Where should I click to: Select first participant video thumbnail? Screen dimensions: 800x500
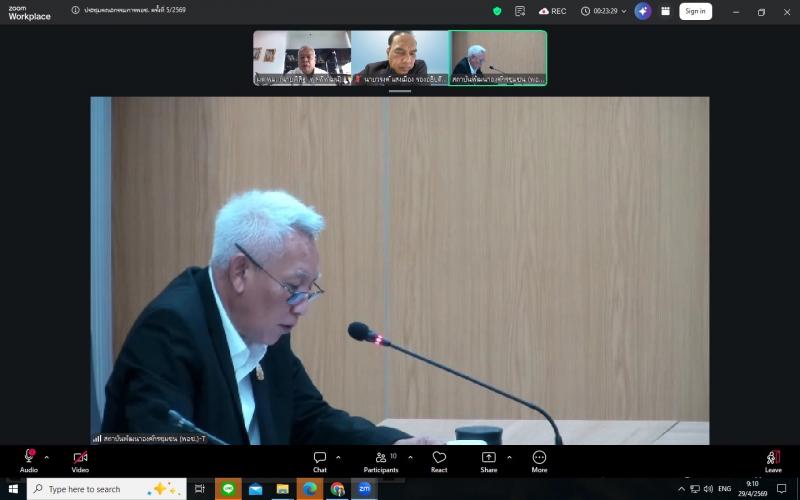click(302, 58)
